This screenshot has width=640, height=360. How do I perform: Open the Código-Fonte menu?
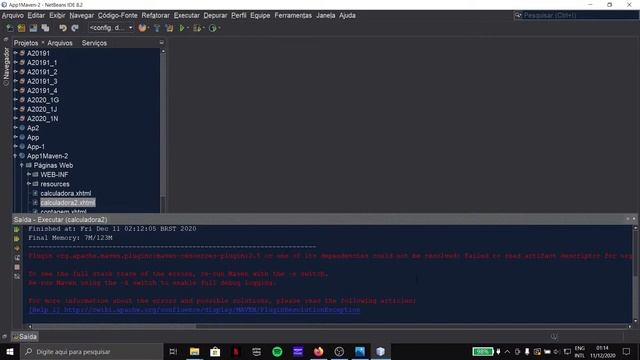coord(118,16)
